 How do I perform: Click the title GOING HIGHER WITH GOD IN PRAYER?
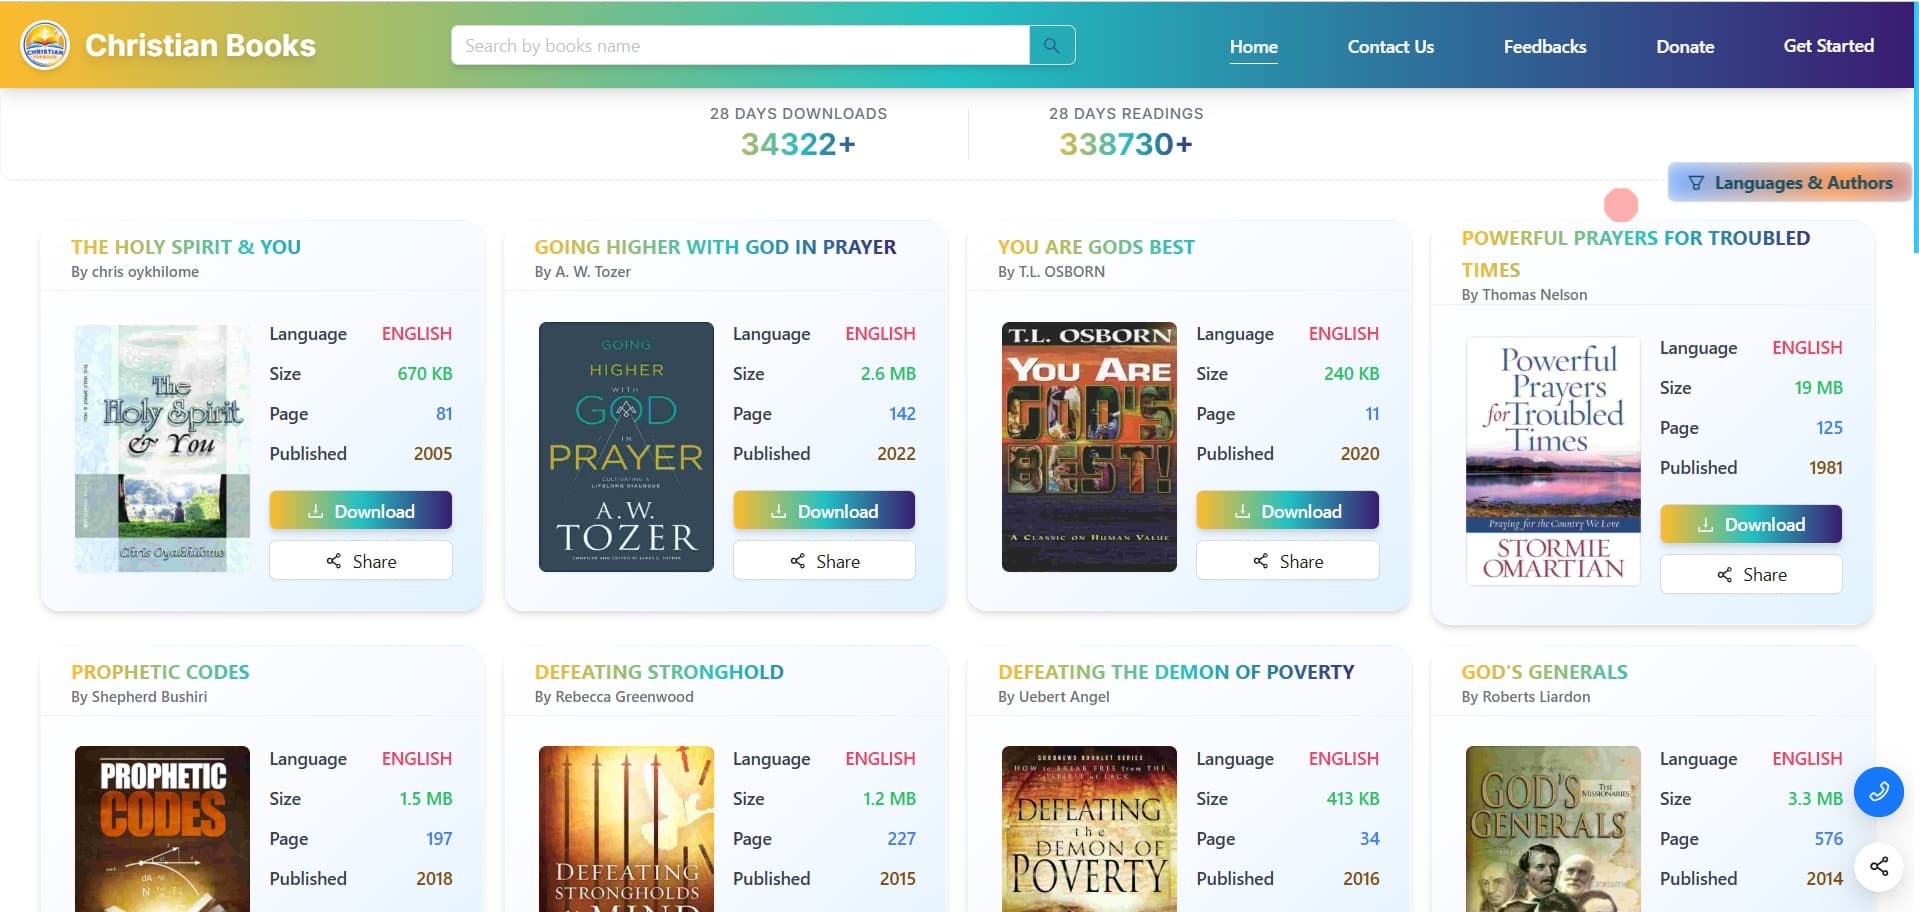715,247
